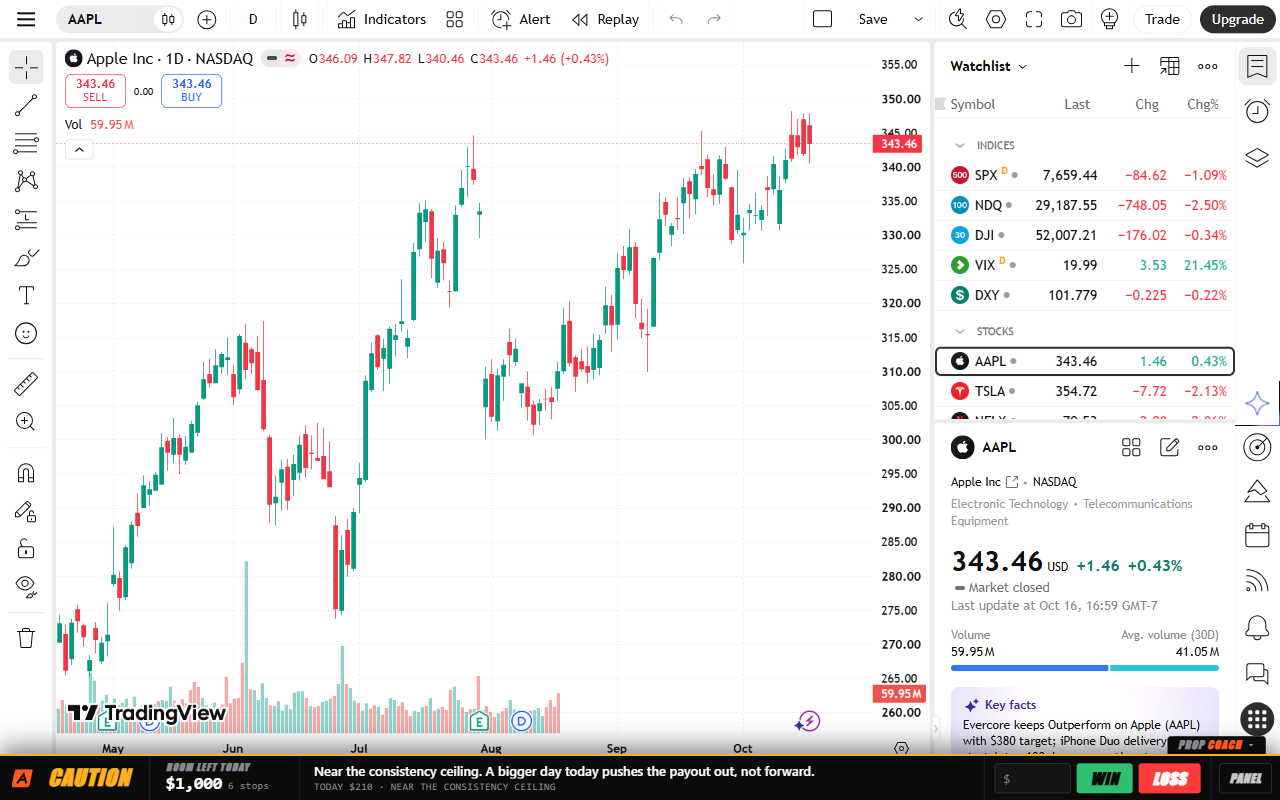Open news feed panel icon

(x=1257, y=581)
